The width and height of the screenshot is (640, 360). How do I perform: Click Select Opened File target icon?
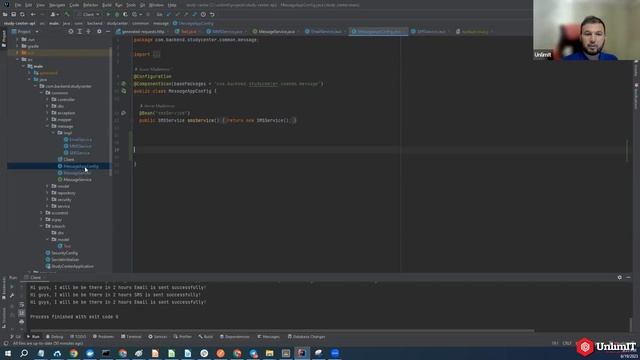click(71, 31)
